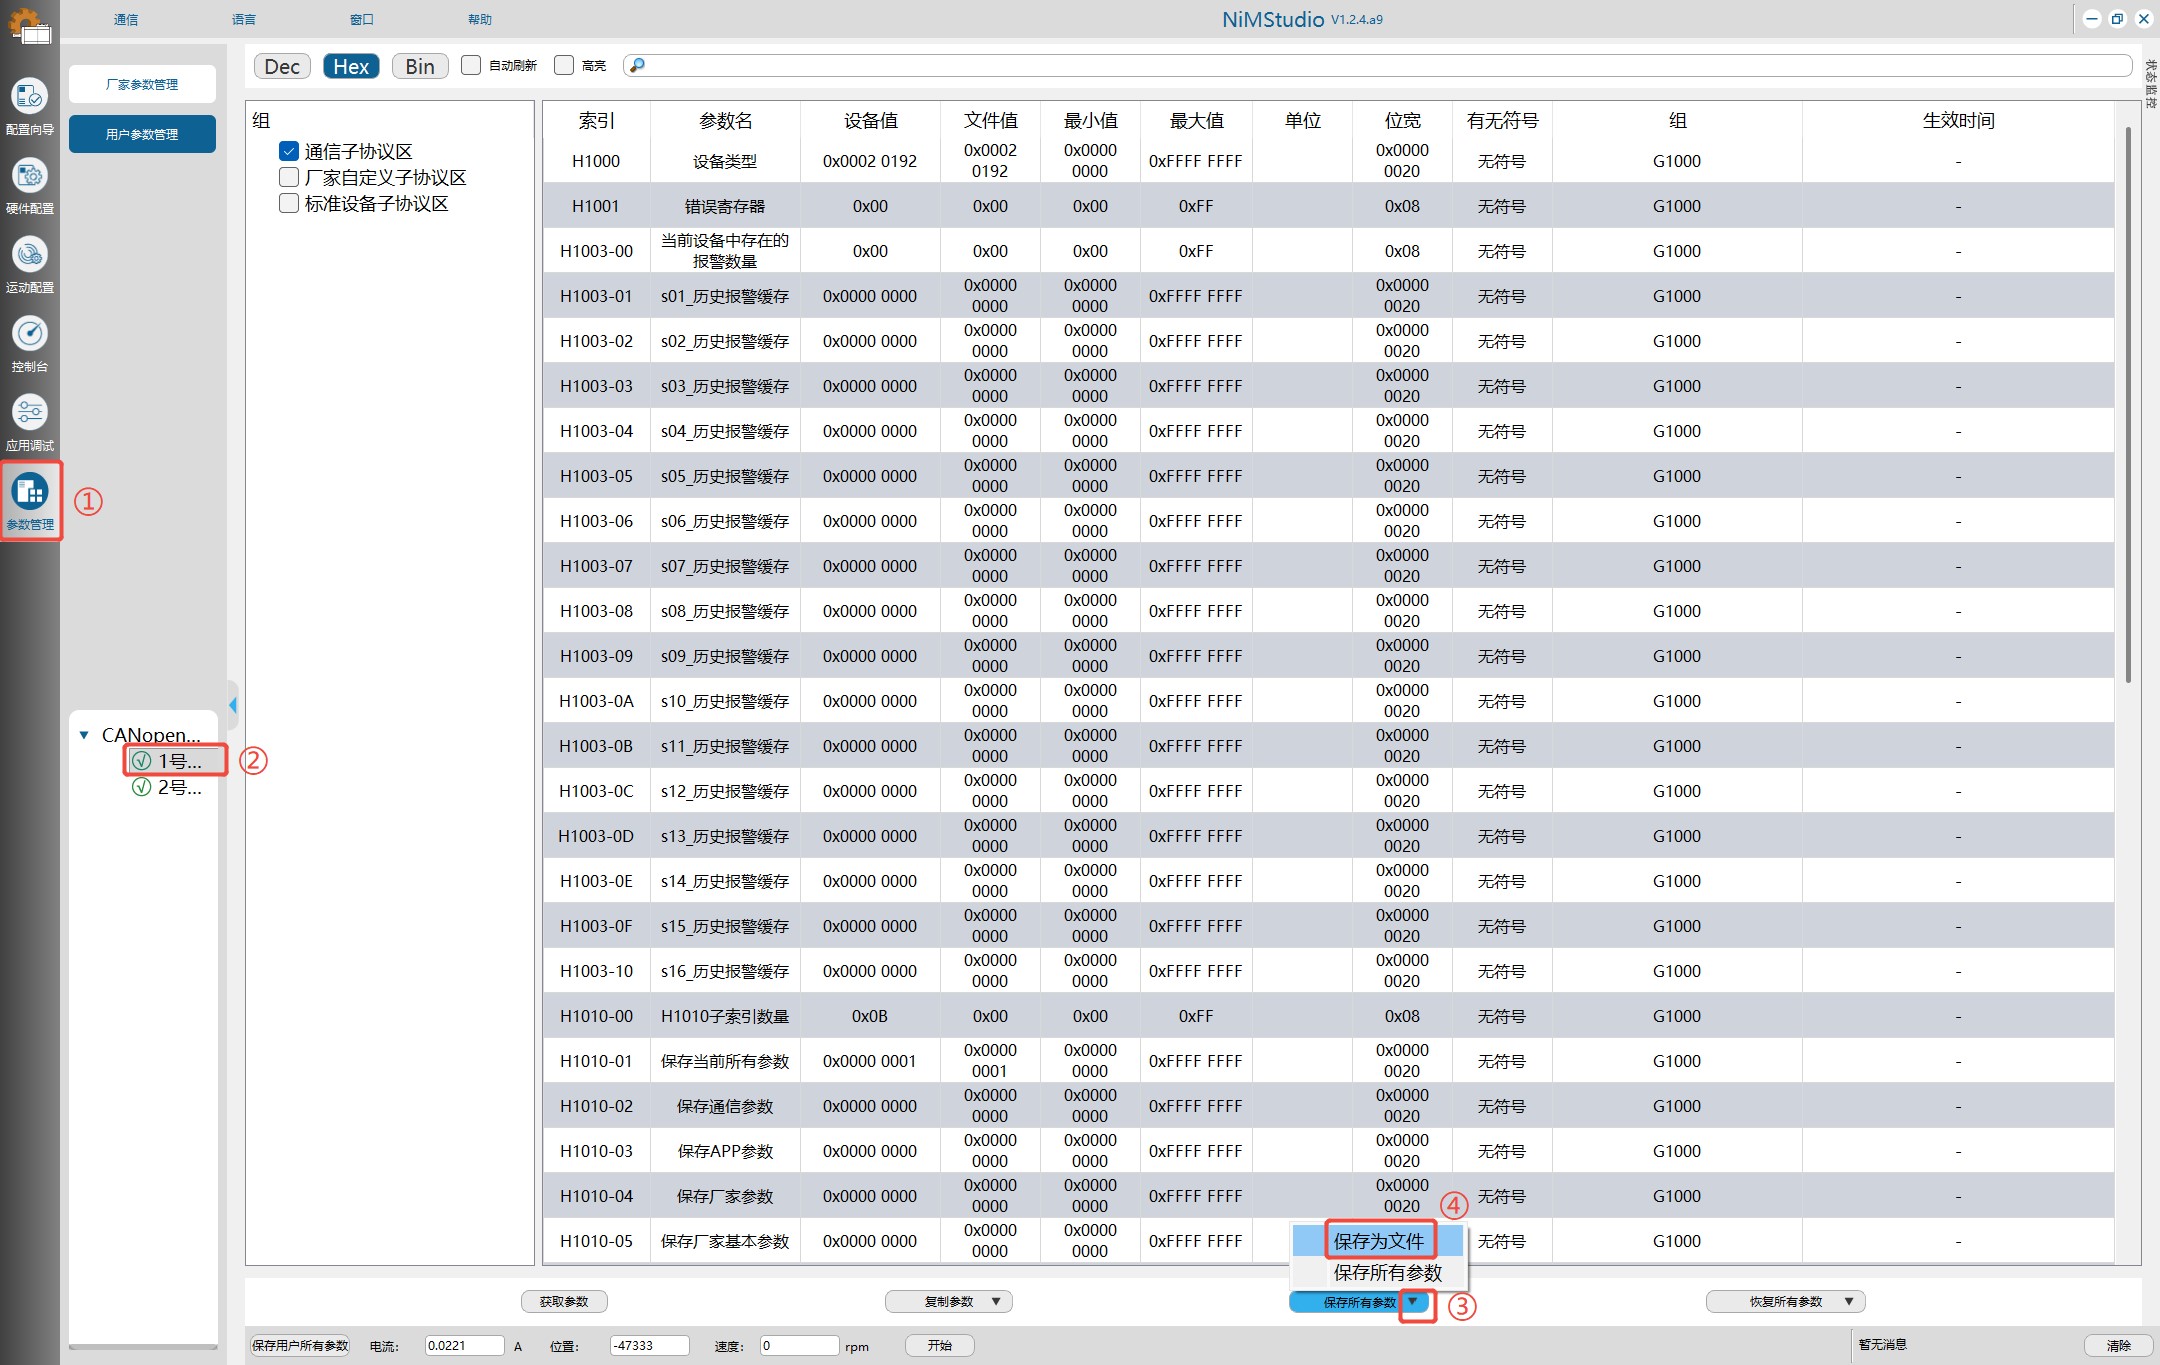Click the 位置 position value field

click(x=649, y=1345)
